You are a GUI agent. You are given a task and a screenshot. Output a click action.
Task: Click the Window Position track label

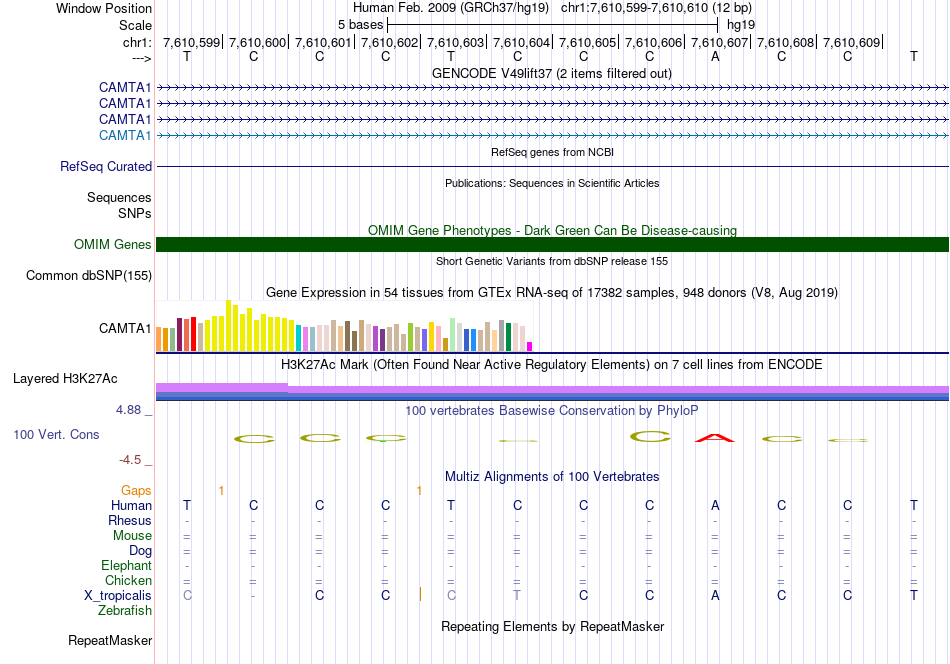104,8
